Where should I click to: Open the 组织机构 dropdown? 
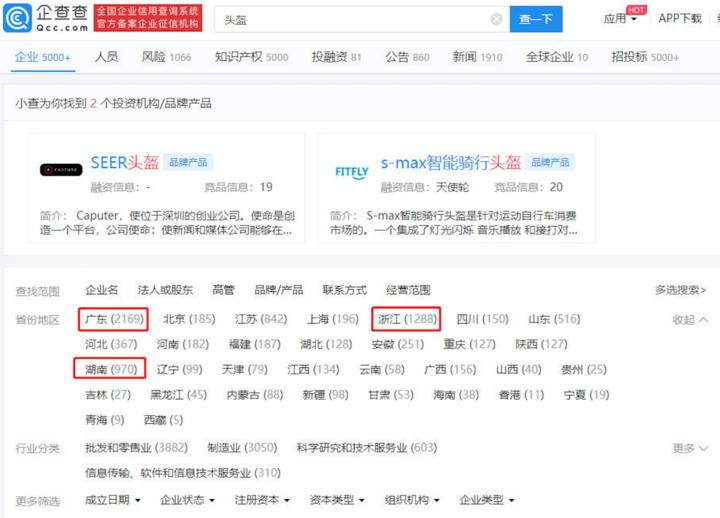pos(412,500)
